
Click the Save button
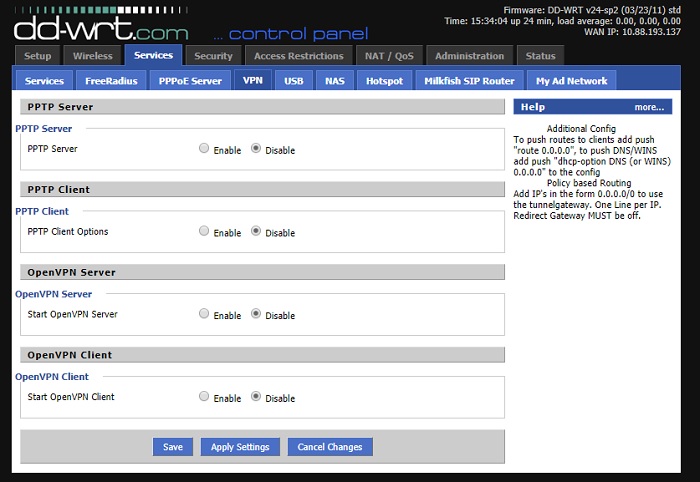coord(173,447)
